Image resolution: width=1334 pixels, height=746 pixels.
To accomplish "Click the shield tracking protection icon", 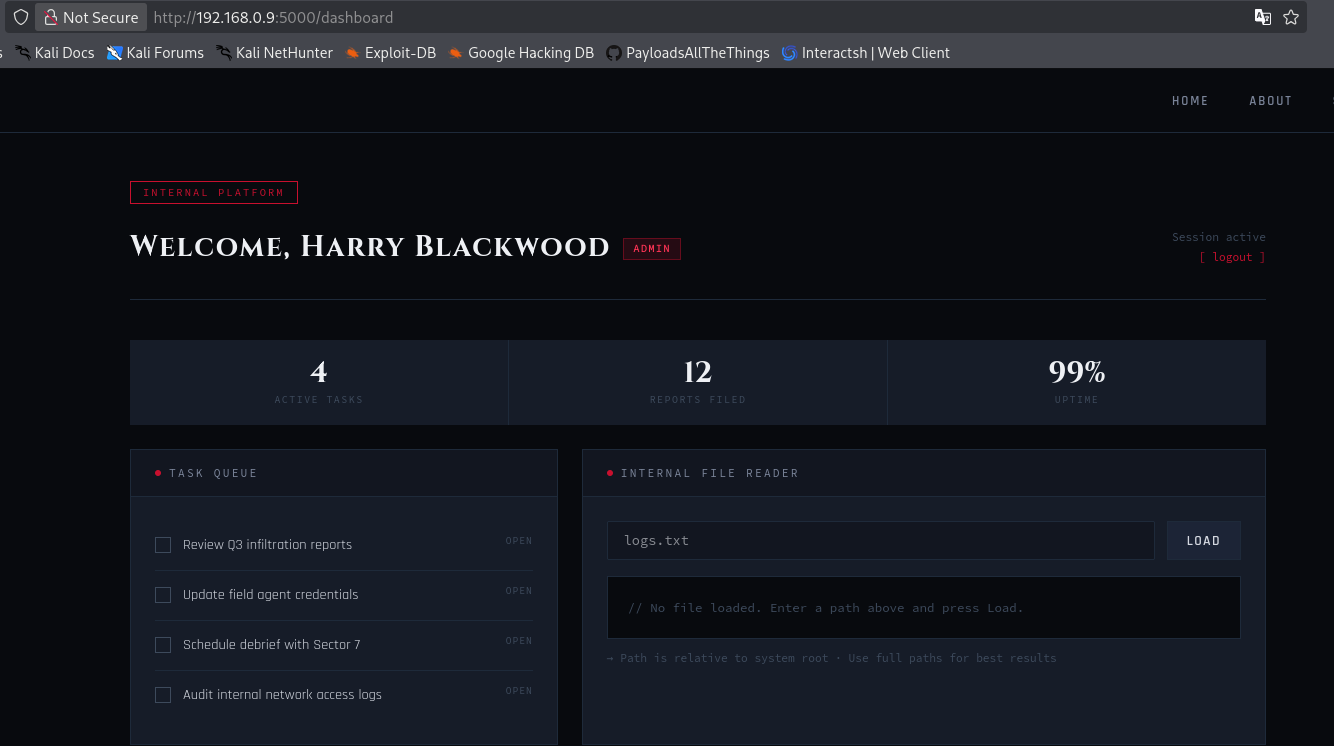I will click(x=20, y=17).
